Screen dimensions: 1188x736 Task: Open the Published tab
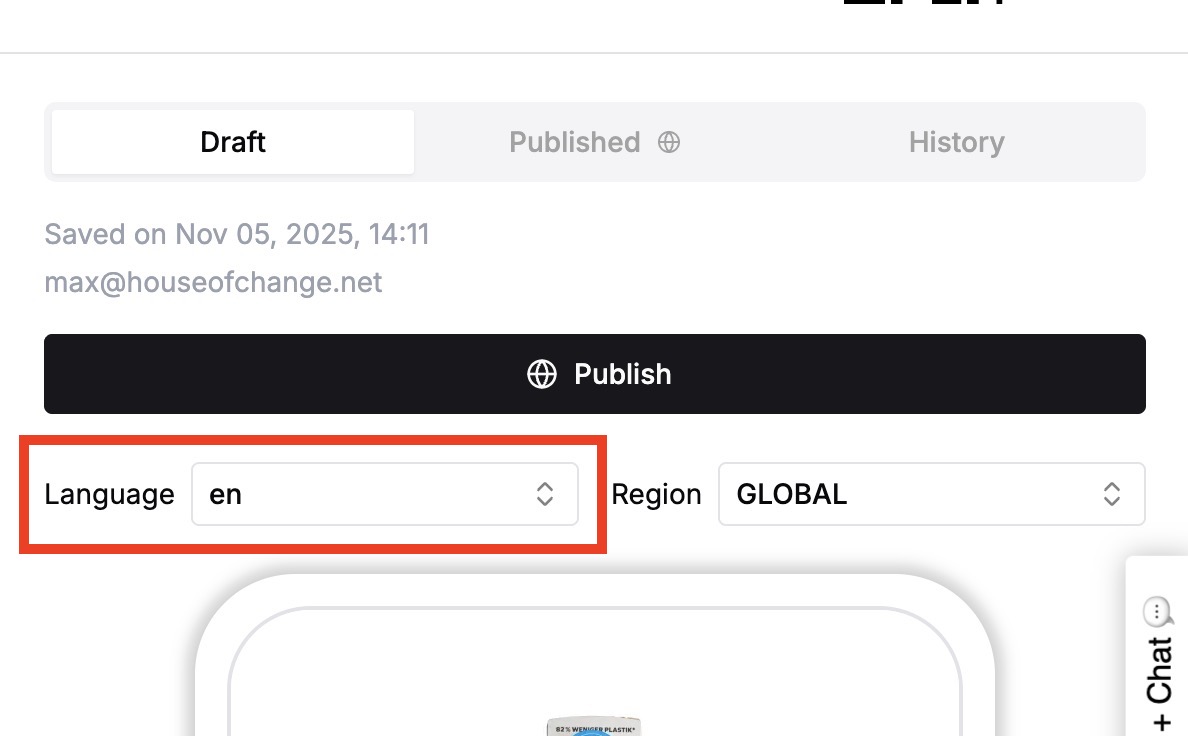(594, 142)
